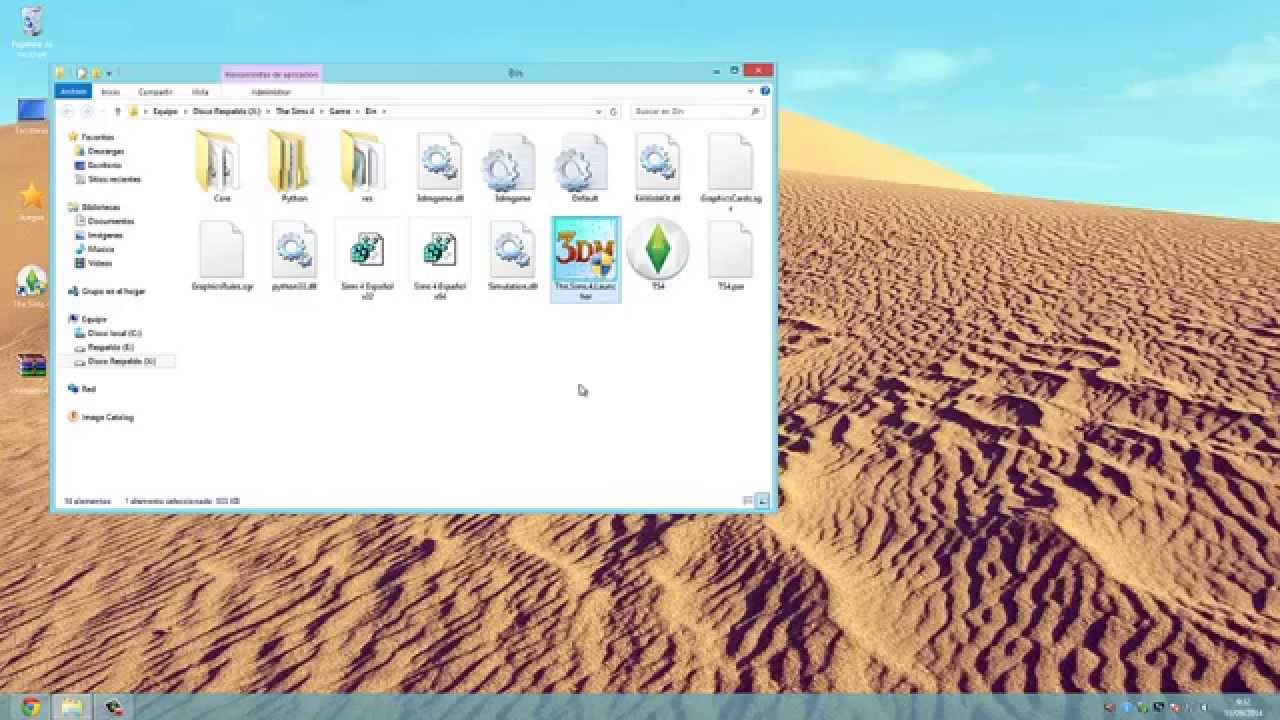Open the WinRAR archive desktop icon
1280x720 pixels.
pos(32,373)
